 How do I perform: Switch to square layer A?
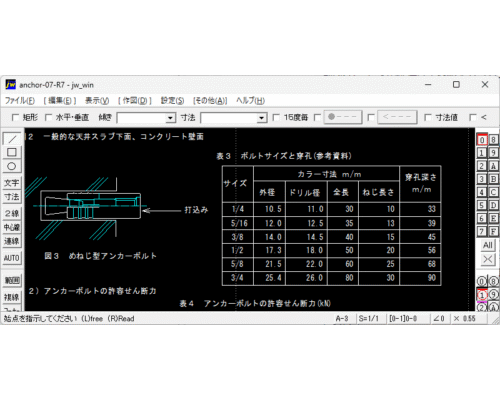point(493,166)
